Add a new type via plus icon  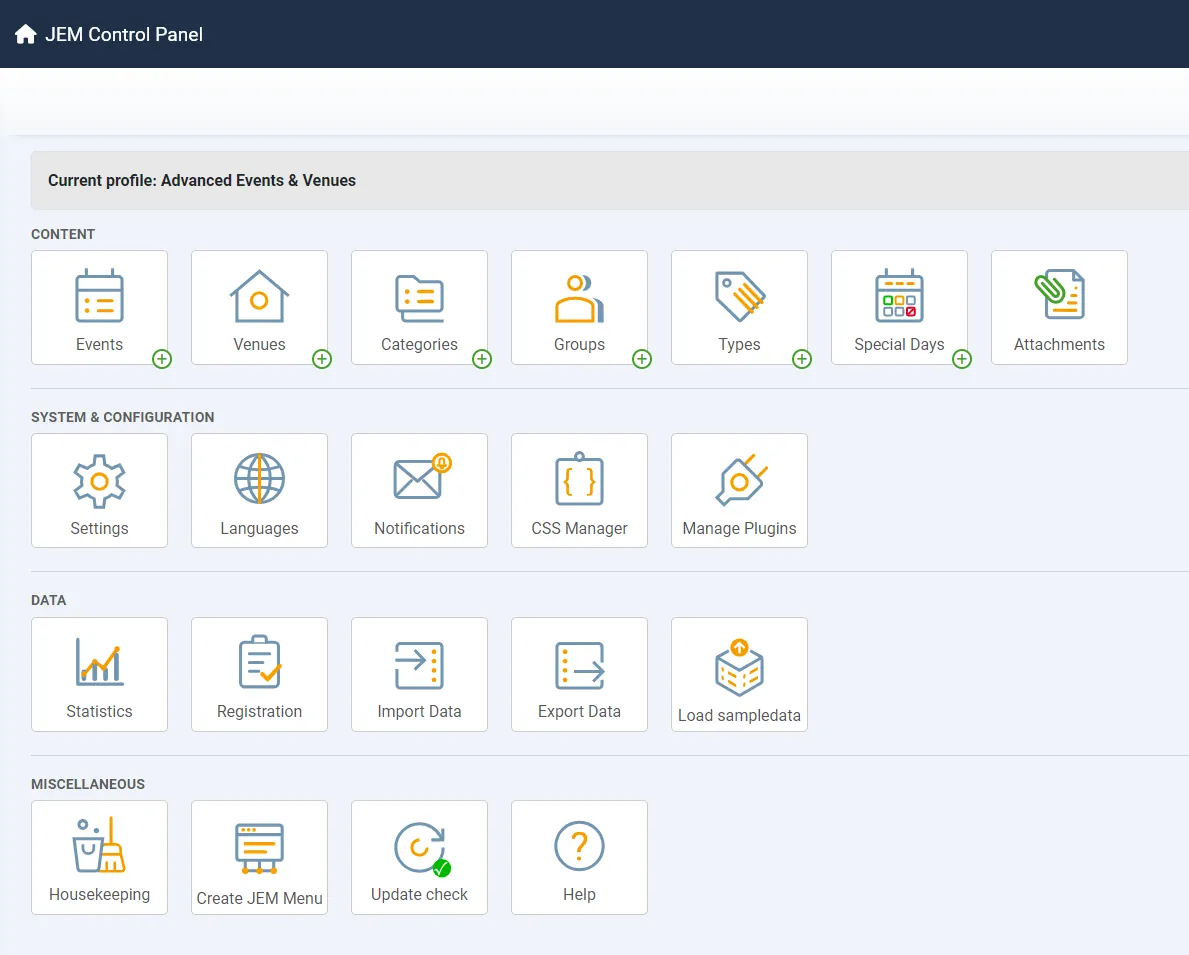point(802,359)
